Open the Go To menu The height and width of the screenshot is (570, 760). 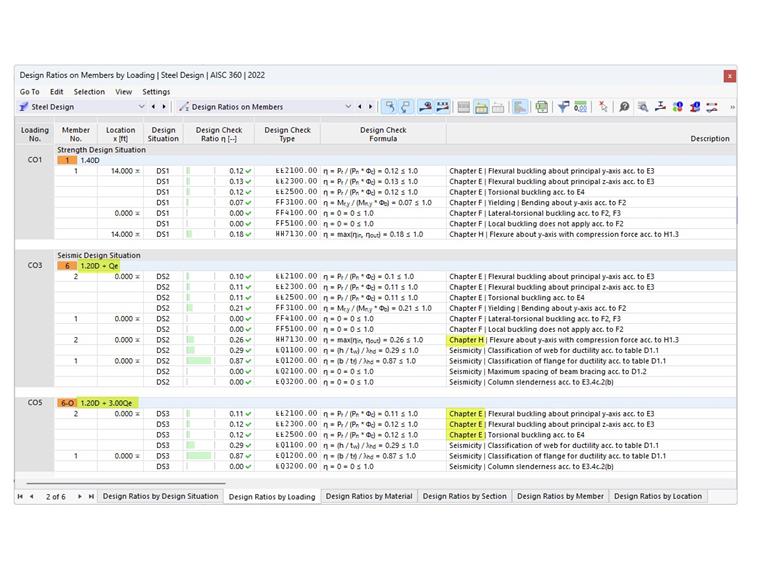pyautogui.click(x=30, y=92)
